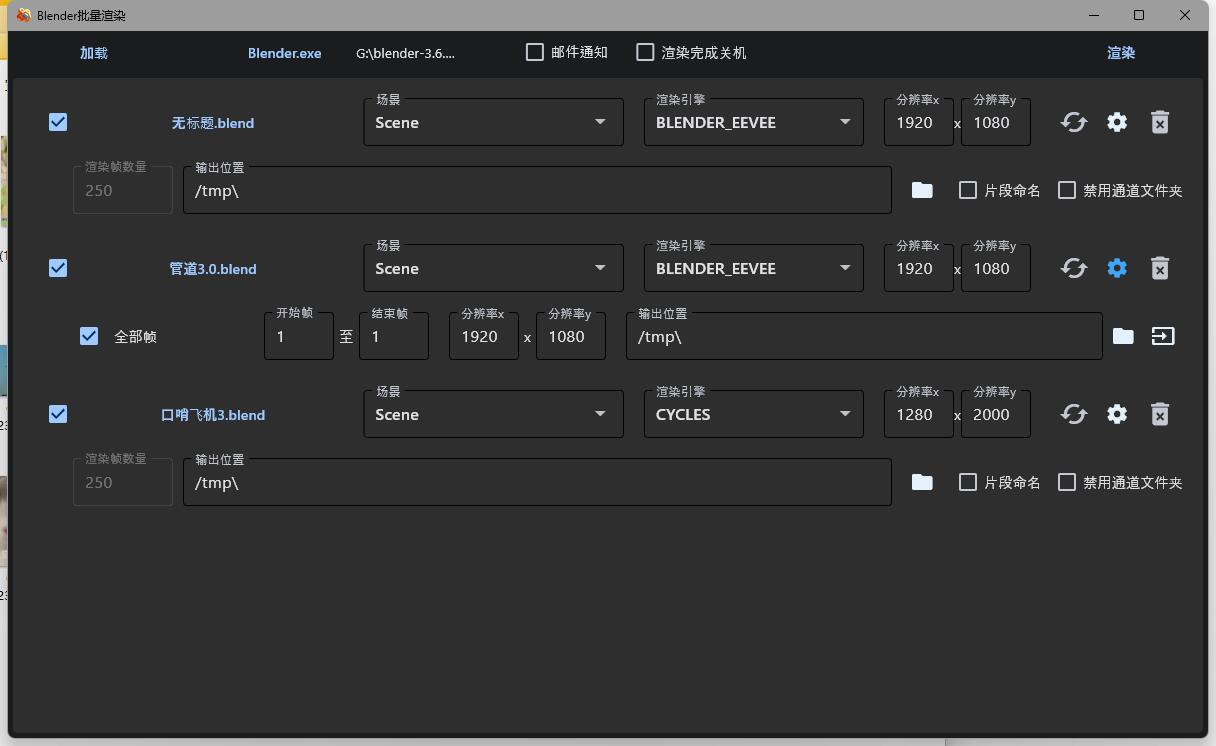1216x746 pixels.
Task: Refresh the 口哨飞机3.blend file entry
Action: 1074,414
